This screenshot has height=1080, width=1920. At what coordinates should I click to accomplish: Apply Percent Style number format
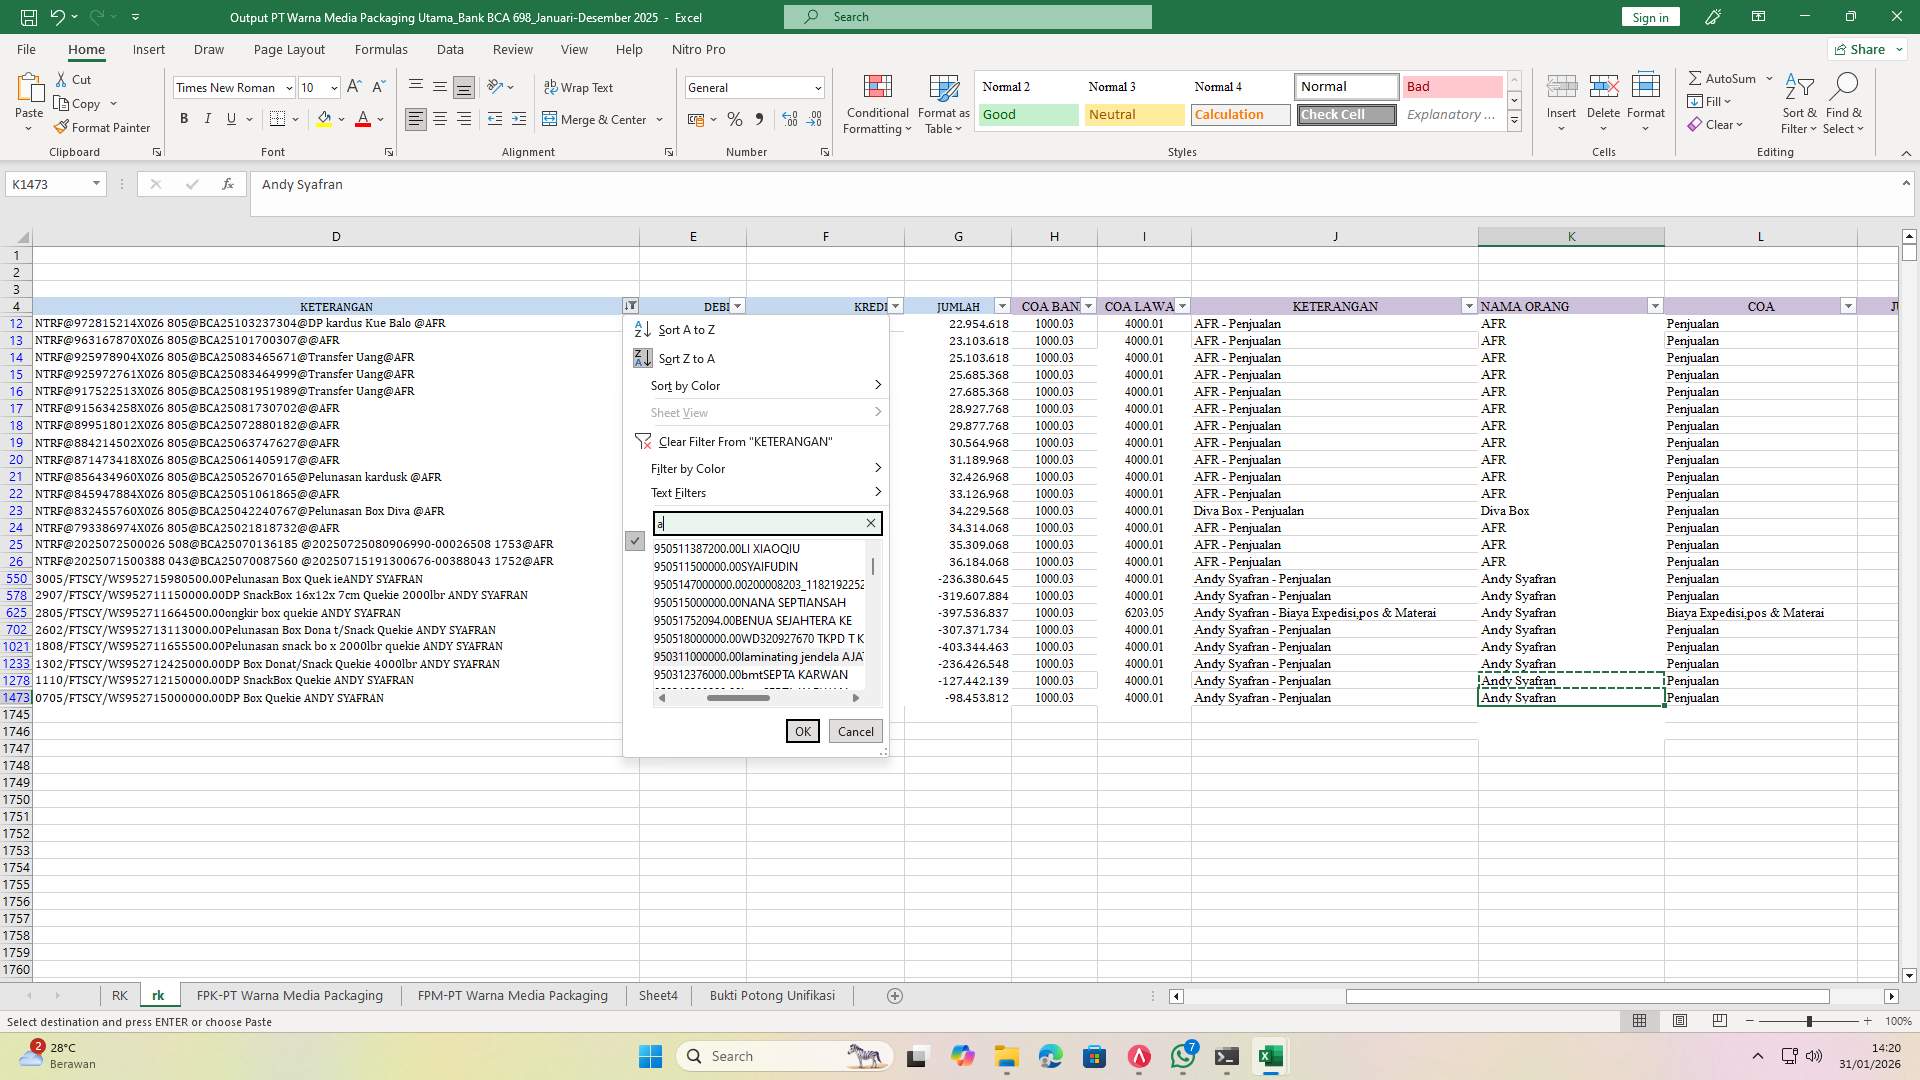point(735,119)
